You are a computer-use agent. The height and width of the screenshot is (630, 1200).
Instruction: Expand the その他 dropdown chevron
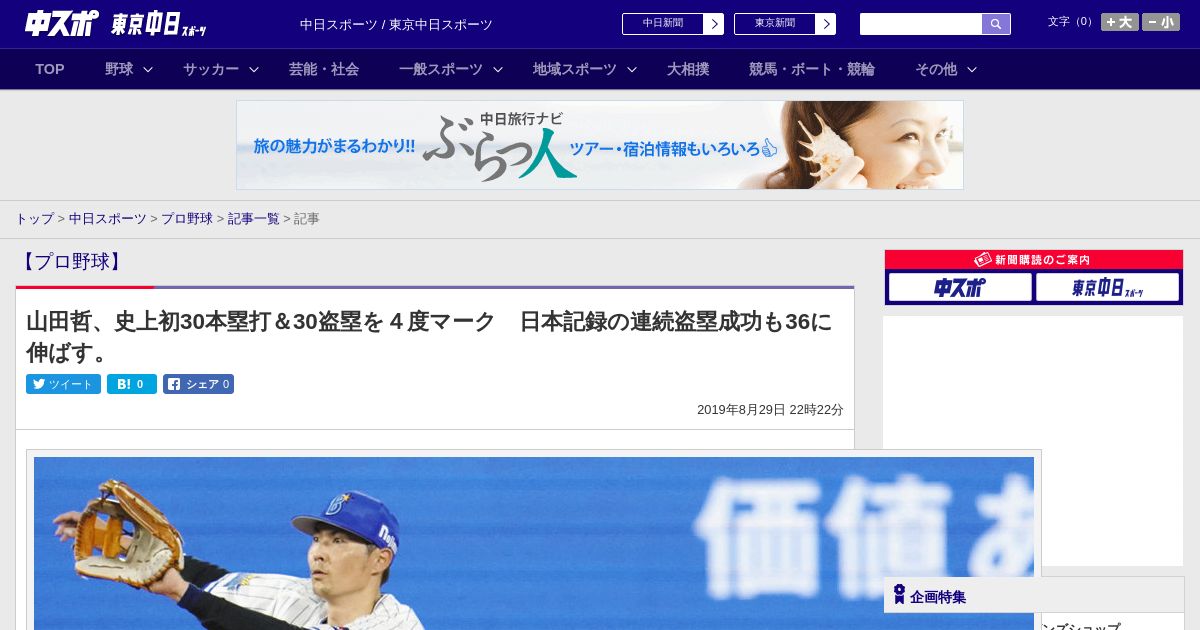click(972, 69)
